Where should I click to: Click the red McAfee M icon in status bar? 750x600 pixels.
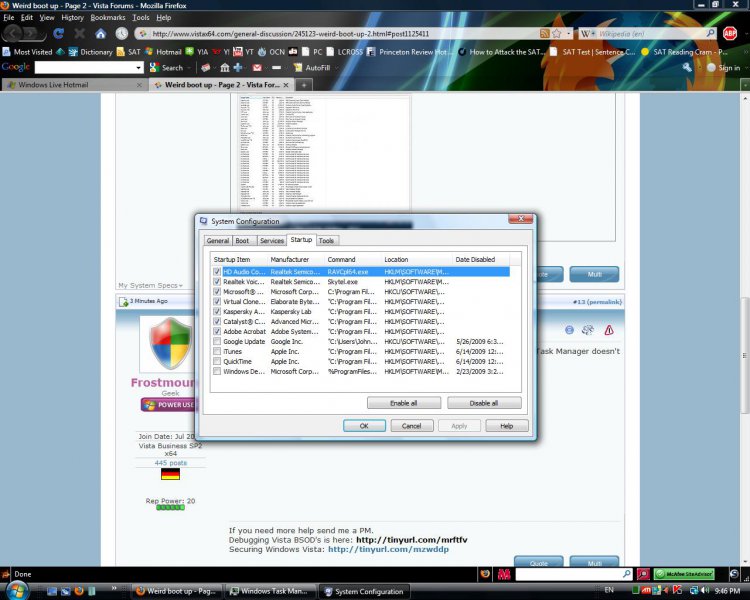(x=504, y=574)
